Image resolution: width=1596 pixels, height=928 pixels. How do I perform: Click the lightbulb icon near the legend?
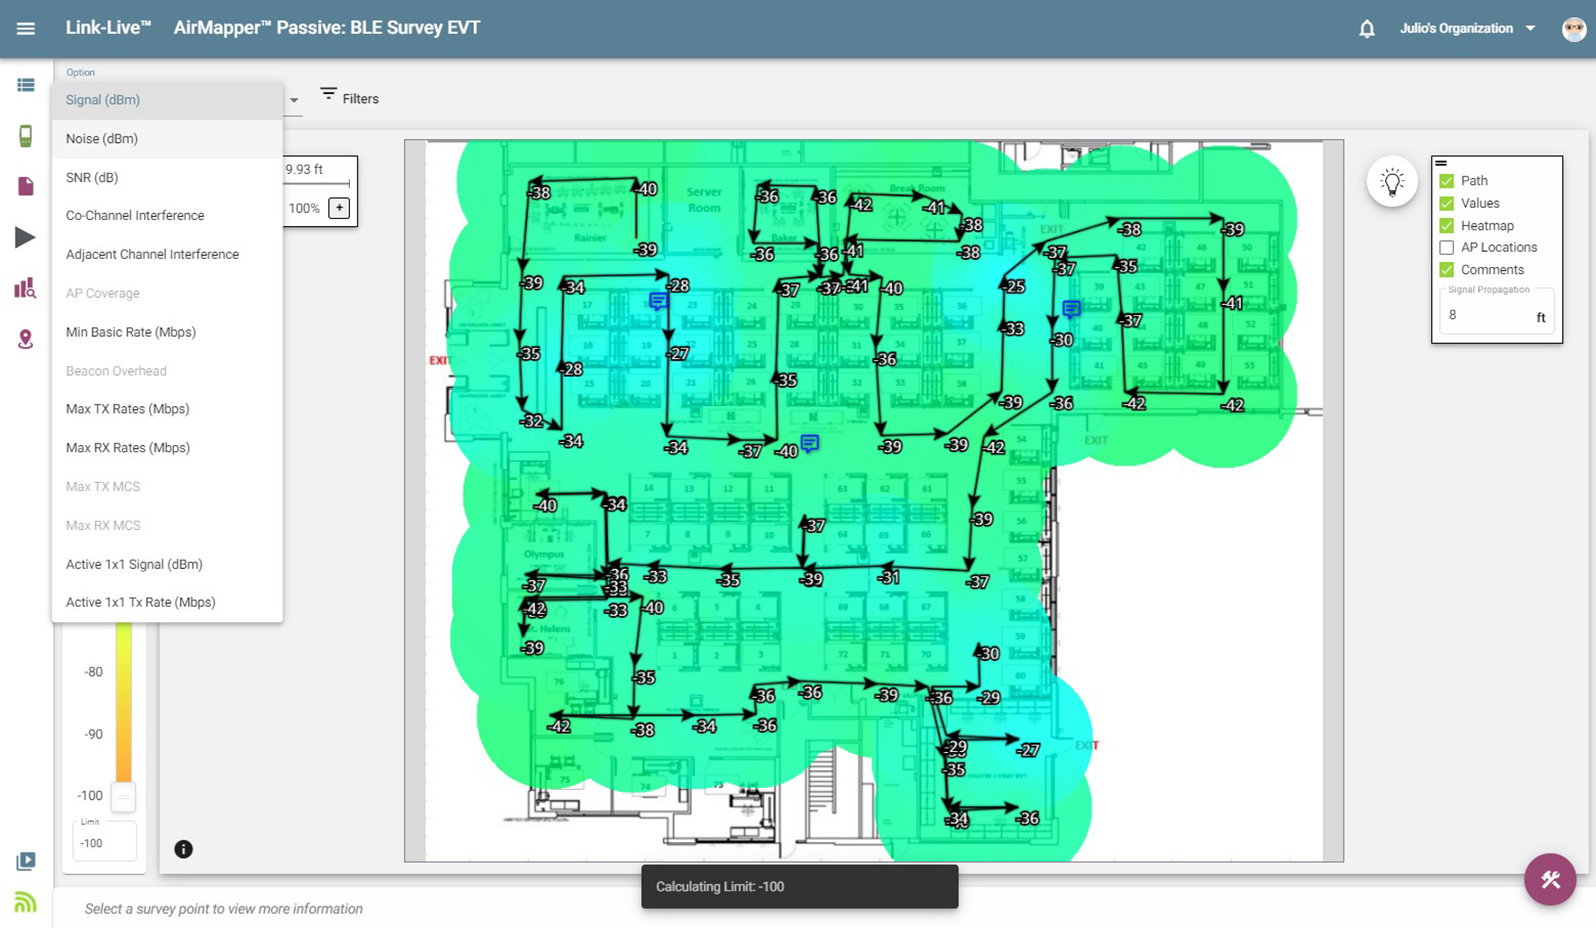click(1391, 182)
